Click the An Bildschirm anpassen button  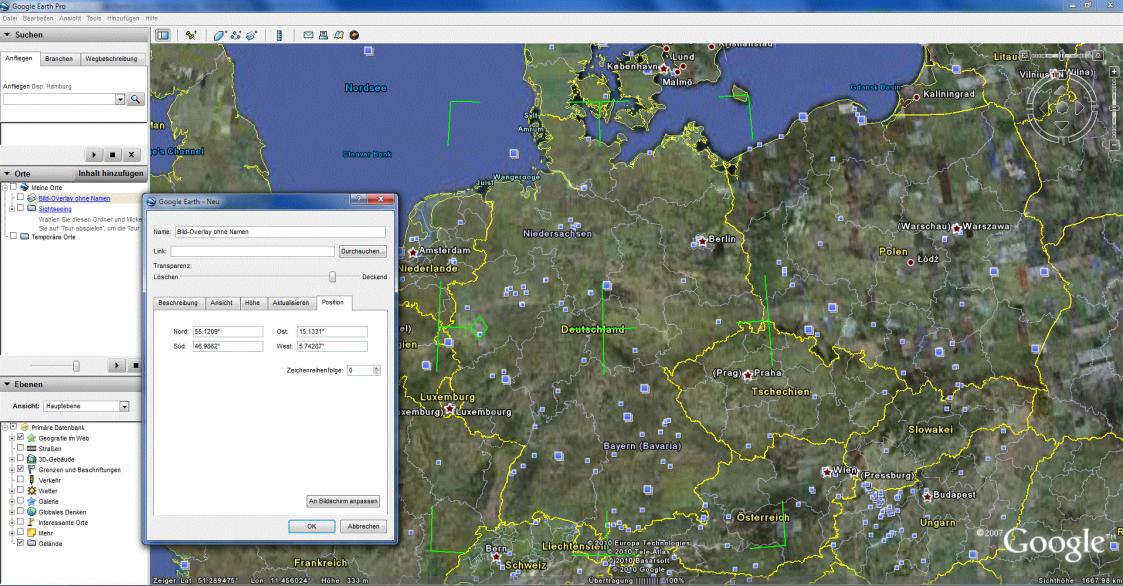pos(342,501)
